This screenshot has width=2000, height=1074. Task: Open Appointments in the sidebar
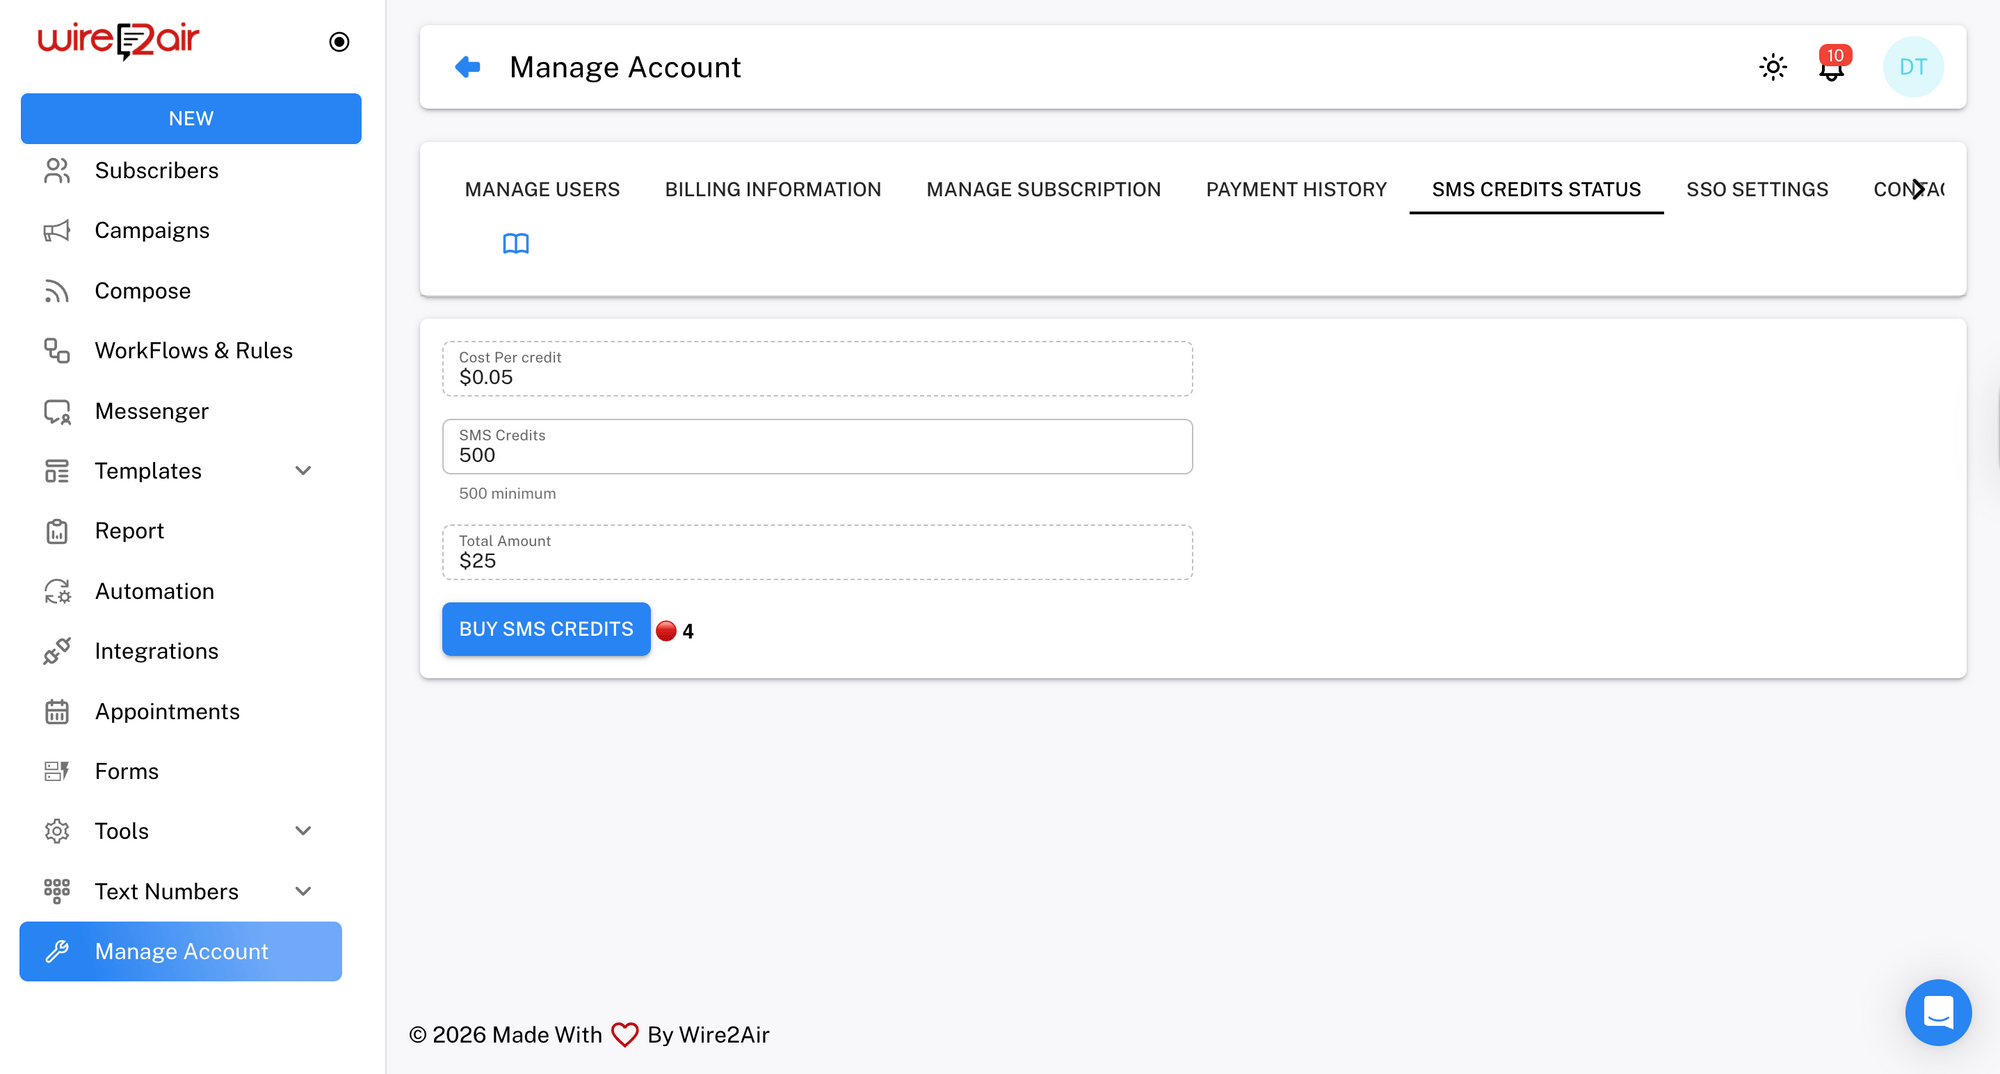167,711
